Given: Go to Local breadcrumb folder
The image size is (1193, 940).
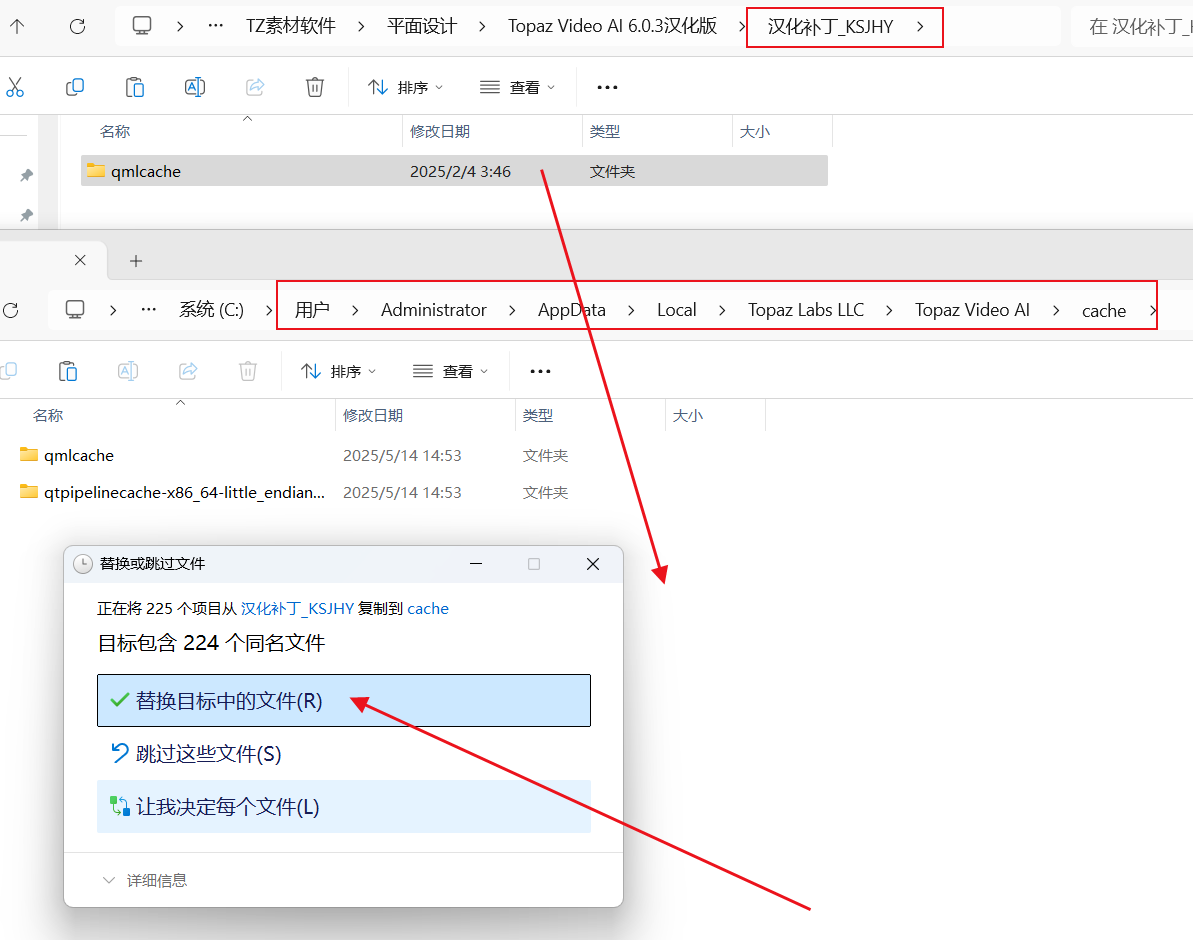Looking at the screenshot, I should [676, 310].
